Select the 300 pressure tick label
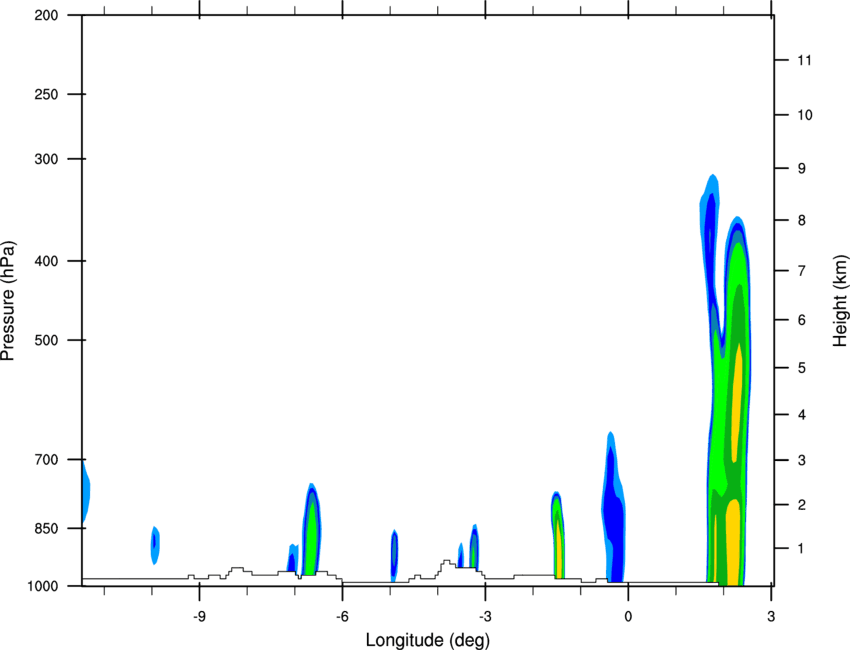This screenshot has width=850, height=650. point(46,159)
